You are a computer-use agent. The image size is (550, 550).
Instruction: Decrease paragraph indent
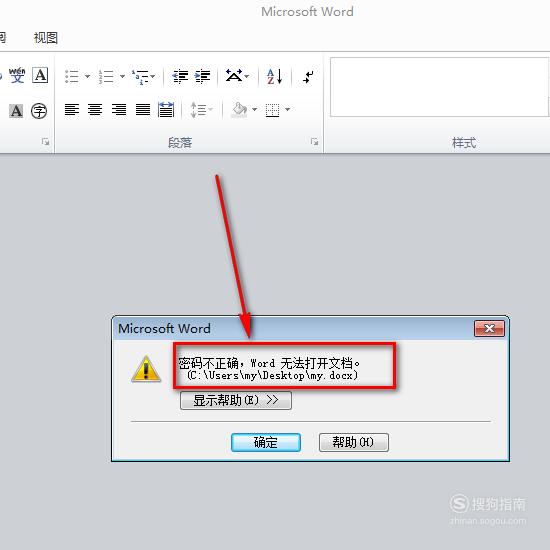[180, 76]
